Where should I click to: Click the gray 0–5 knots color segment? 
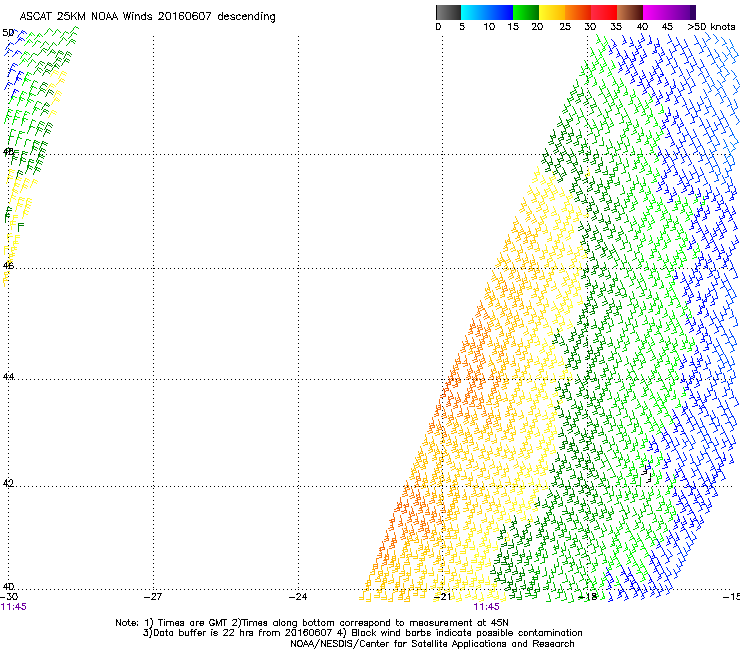pyautogui.click(x=448, y=12)
